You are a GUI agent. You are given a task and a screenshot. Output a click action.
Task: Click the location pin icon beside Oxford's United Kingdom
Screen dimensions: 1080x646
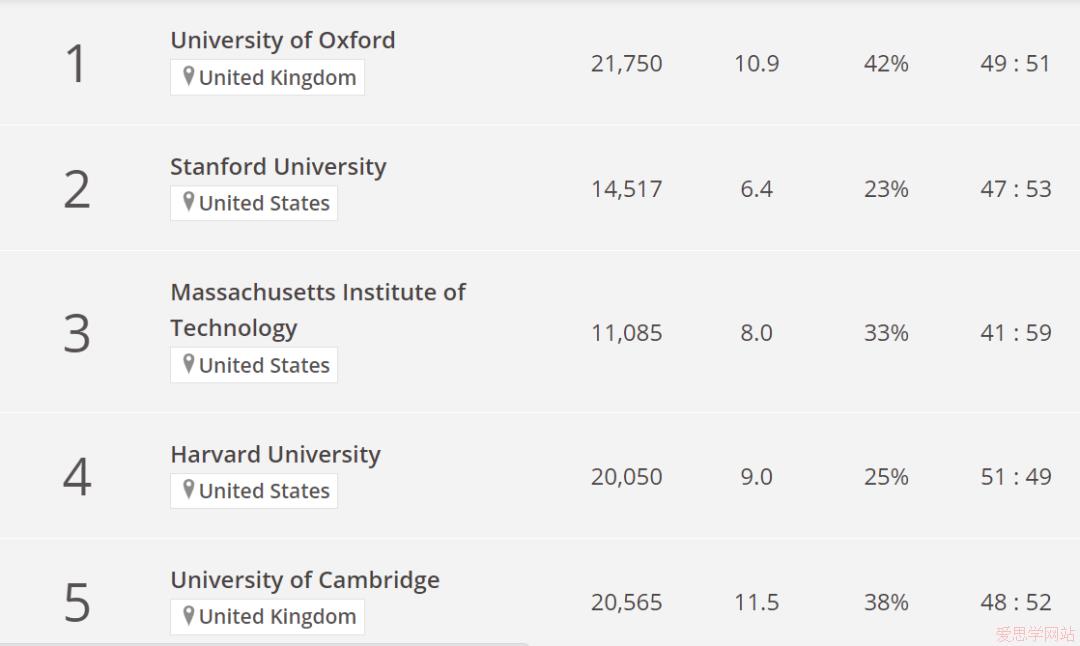pos(188,76)
